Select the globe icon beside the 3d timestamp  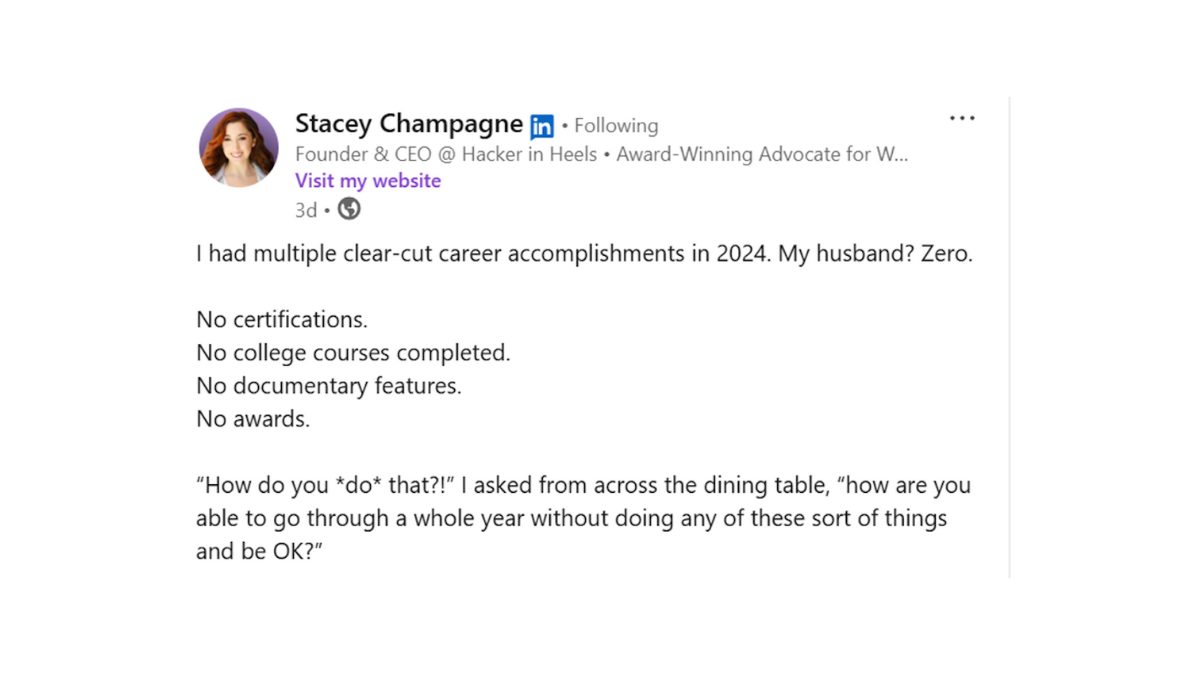tap(348, 209)
